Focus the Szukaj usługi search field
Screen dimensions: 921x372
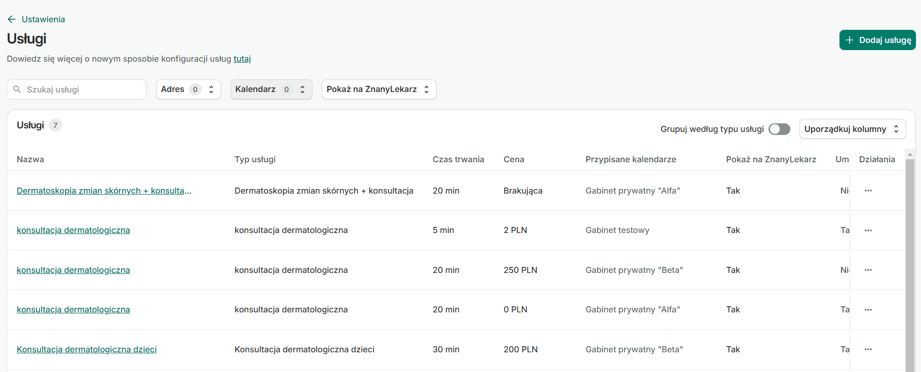[76, 89]
